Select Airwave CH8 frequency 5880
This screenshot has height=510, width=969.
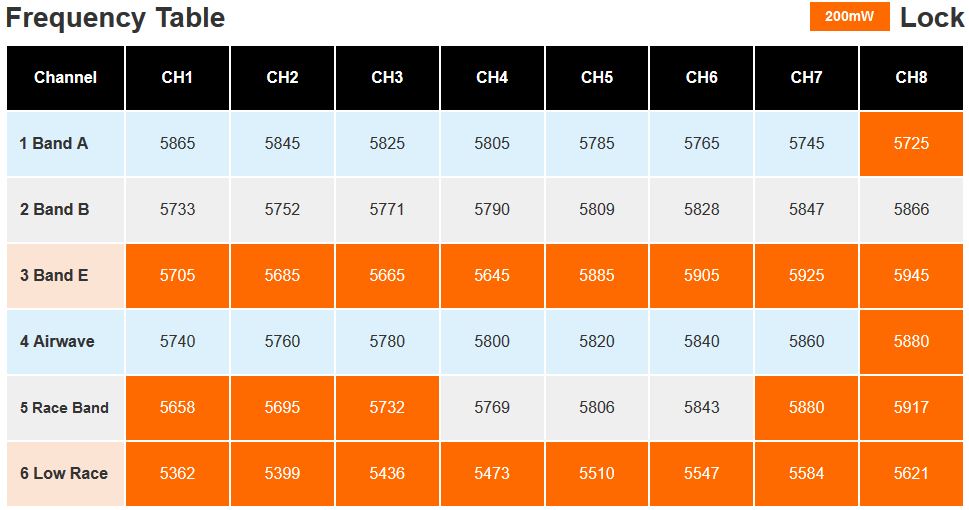pos(911,341)
